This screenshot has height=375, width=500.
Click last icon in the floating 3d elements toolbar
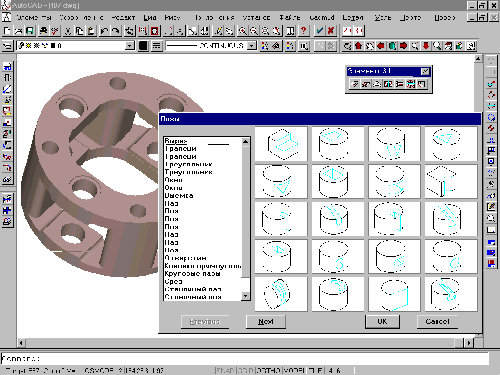[422, 84]
